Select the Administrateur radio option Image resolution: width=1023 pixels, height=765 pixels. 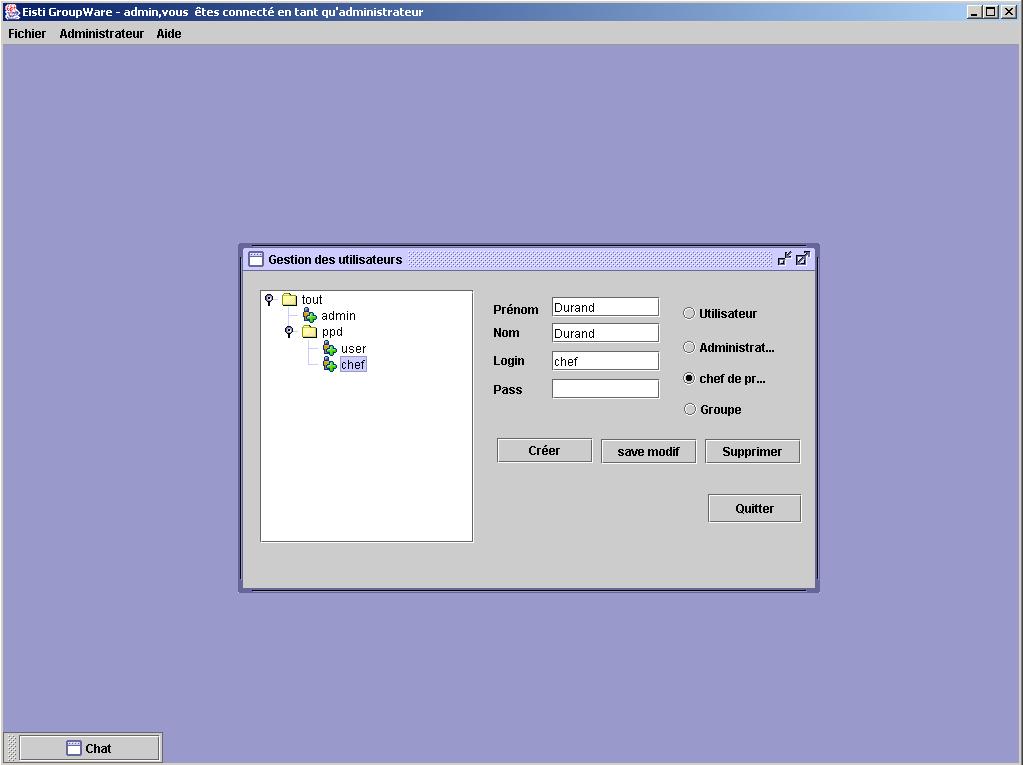point(689,348)
